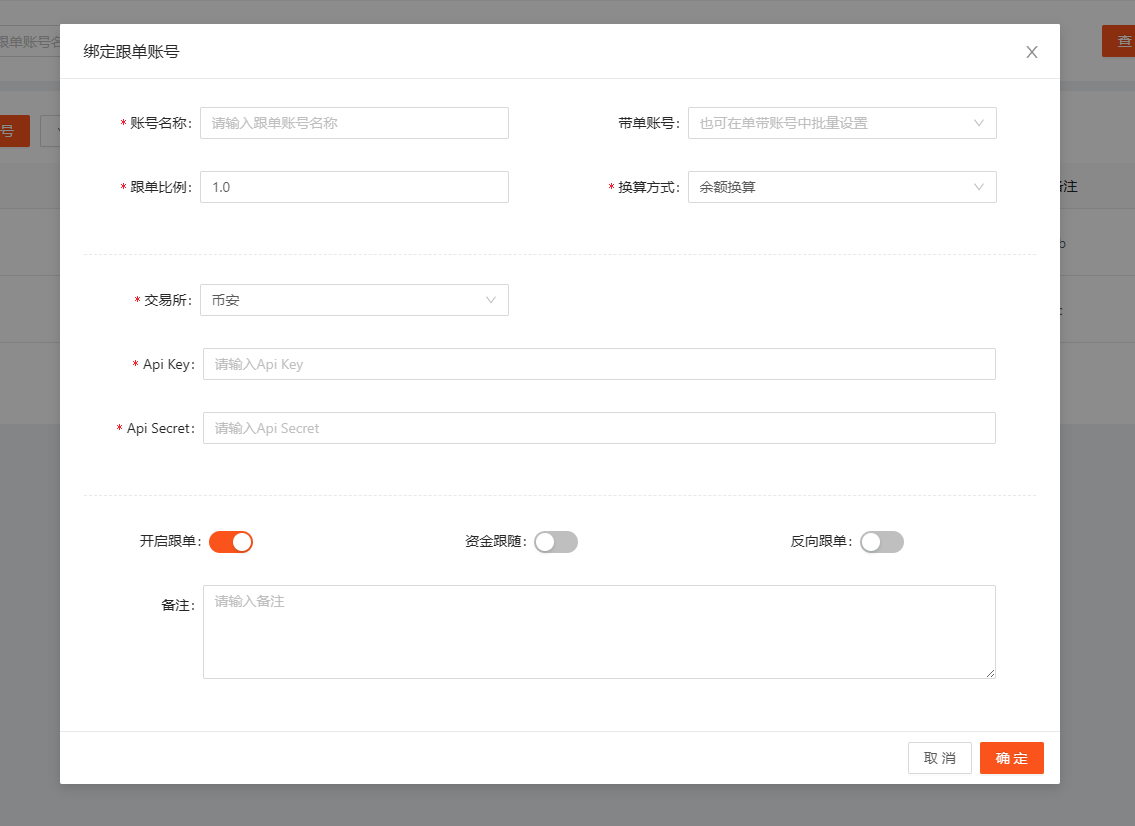Click the Api Key input field
Viewport: 1135px width, 826px height.
(x=599, y=364)
